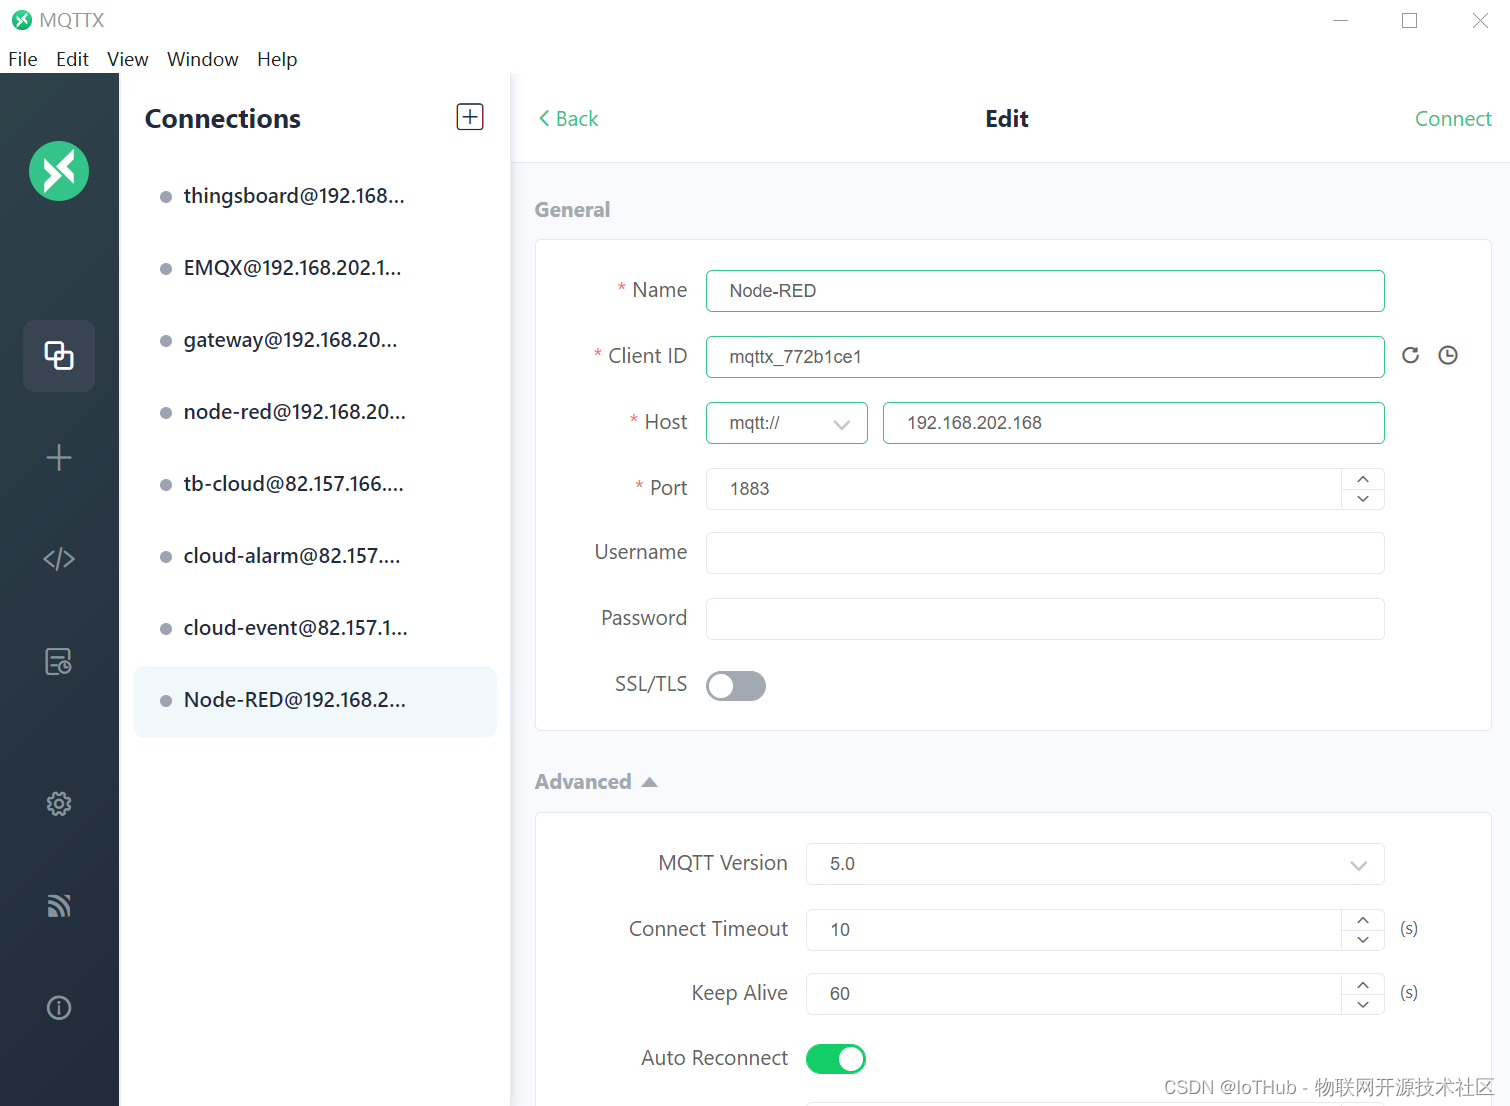This screenshot has height=1106, width=1510.
Task: Click the Connect button
Action: pyautogui.click(x=1453, y=119)
